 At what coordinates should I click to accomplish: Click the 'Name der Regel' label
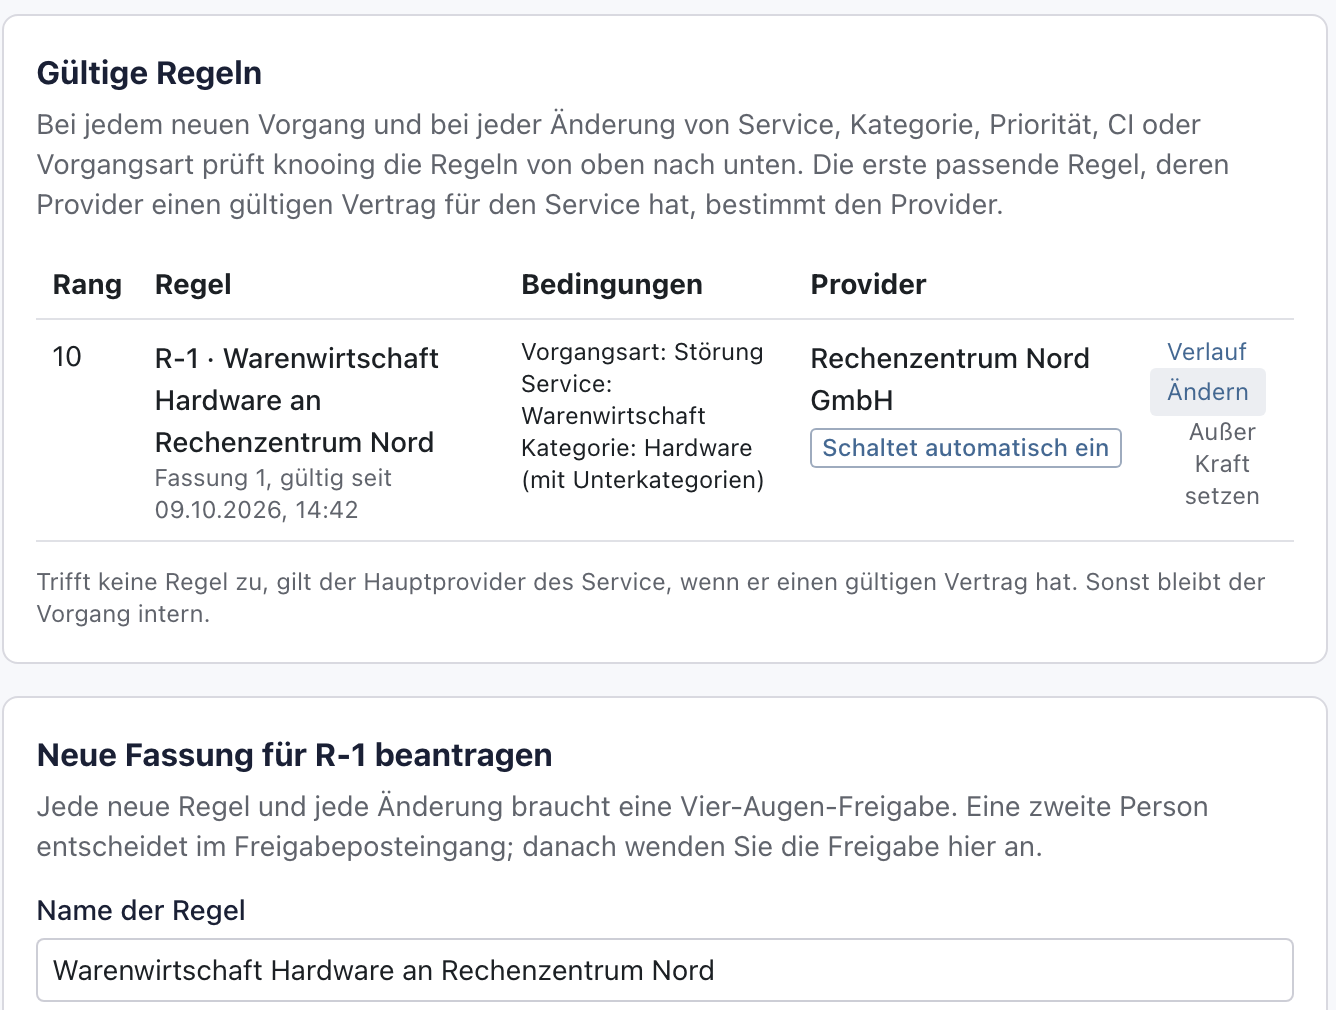pos(141,911)
